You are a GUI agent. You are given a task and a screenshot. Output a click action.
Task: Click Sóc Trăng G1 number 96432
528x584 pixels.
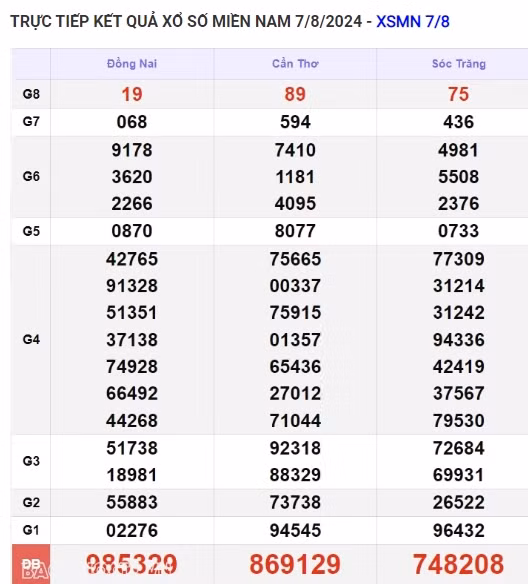pyautogui.click(x=459, y=530)
